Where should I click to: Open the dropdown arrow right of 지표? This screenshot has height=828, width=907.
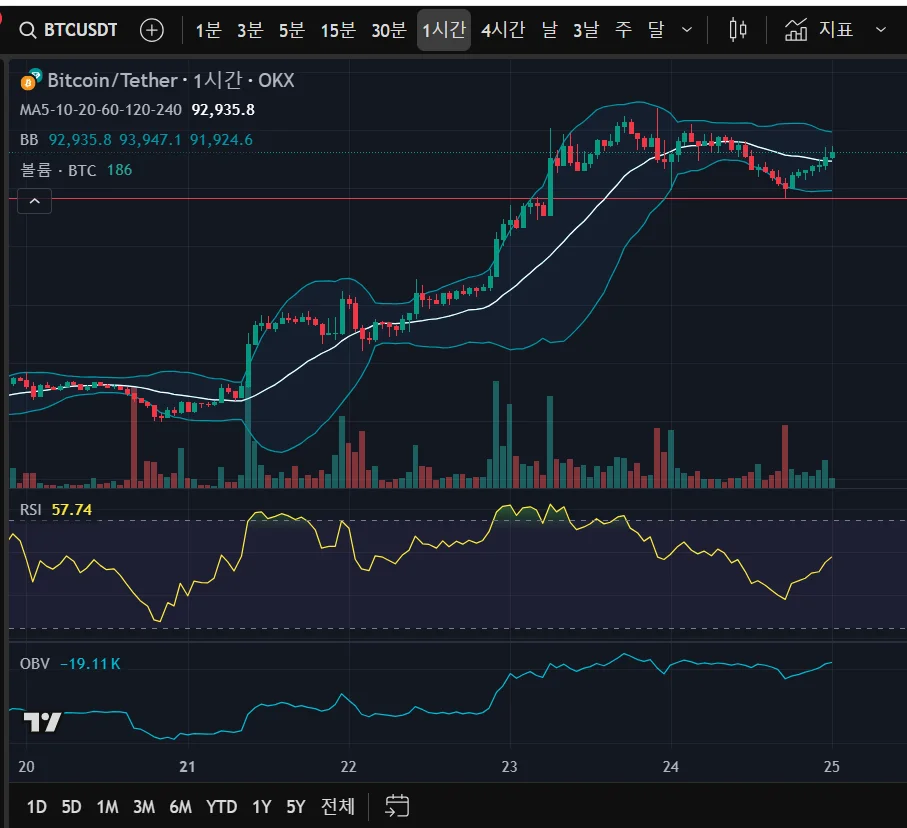click(x=880, y=30)
